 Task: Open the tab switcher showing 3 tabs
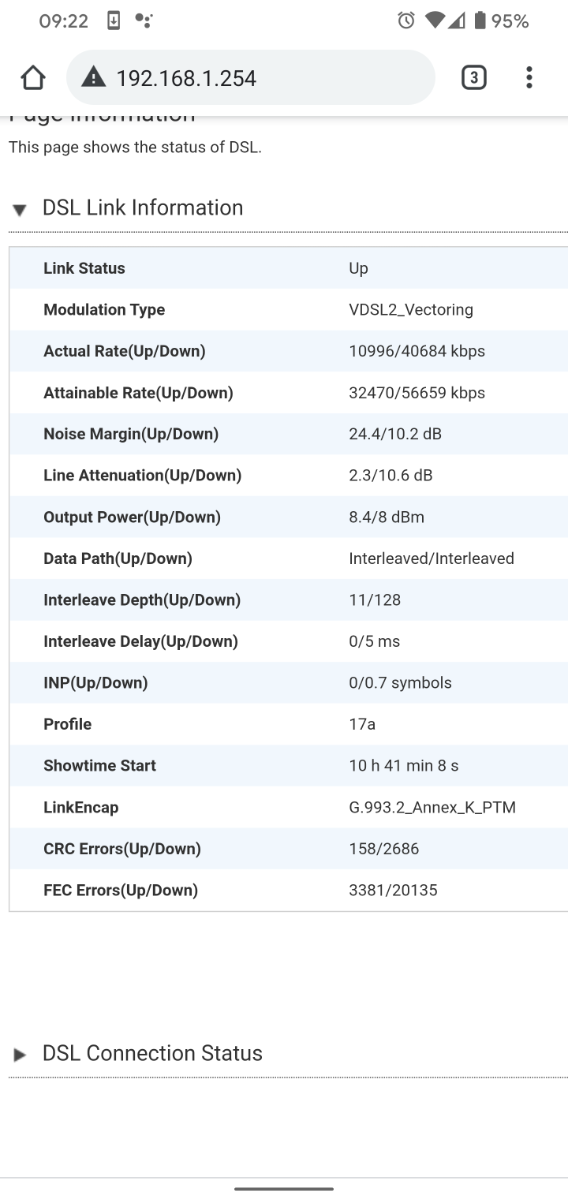click(474, 77)
